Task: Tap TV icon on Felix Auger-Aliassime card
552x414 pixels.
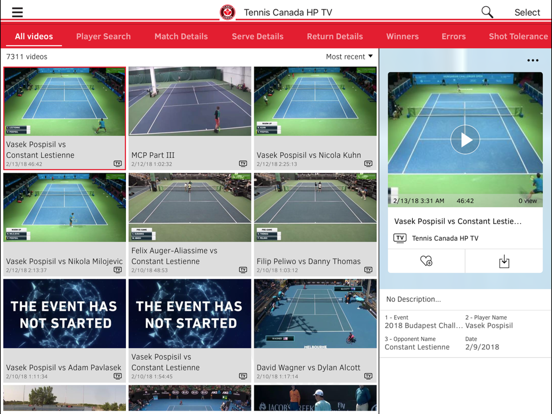Action: (x=243, y=270)
